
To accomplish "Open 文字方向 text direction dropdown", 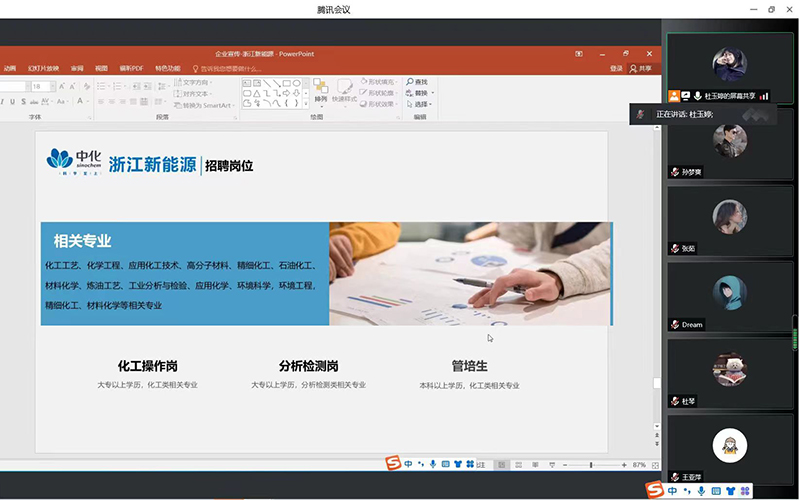I will (x=193, y=83).
